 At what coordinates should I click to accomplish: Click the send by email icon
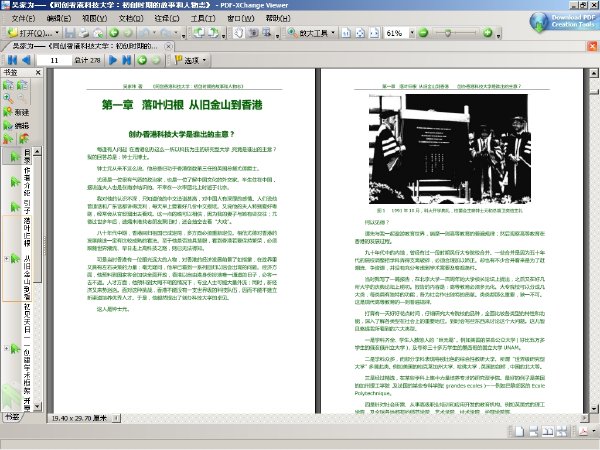[x=98, y=33]
